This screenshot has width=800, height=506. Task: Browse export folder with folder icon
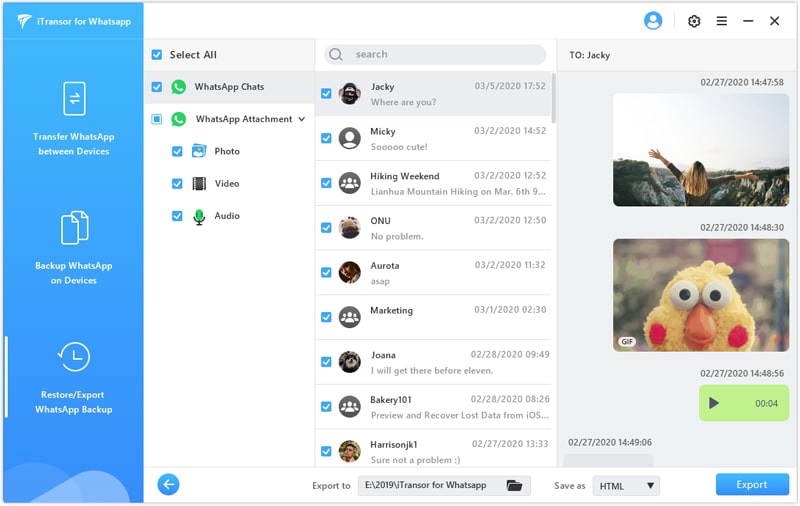coord(514,485)
